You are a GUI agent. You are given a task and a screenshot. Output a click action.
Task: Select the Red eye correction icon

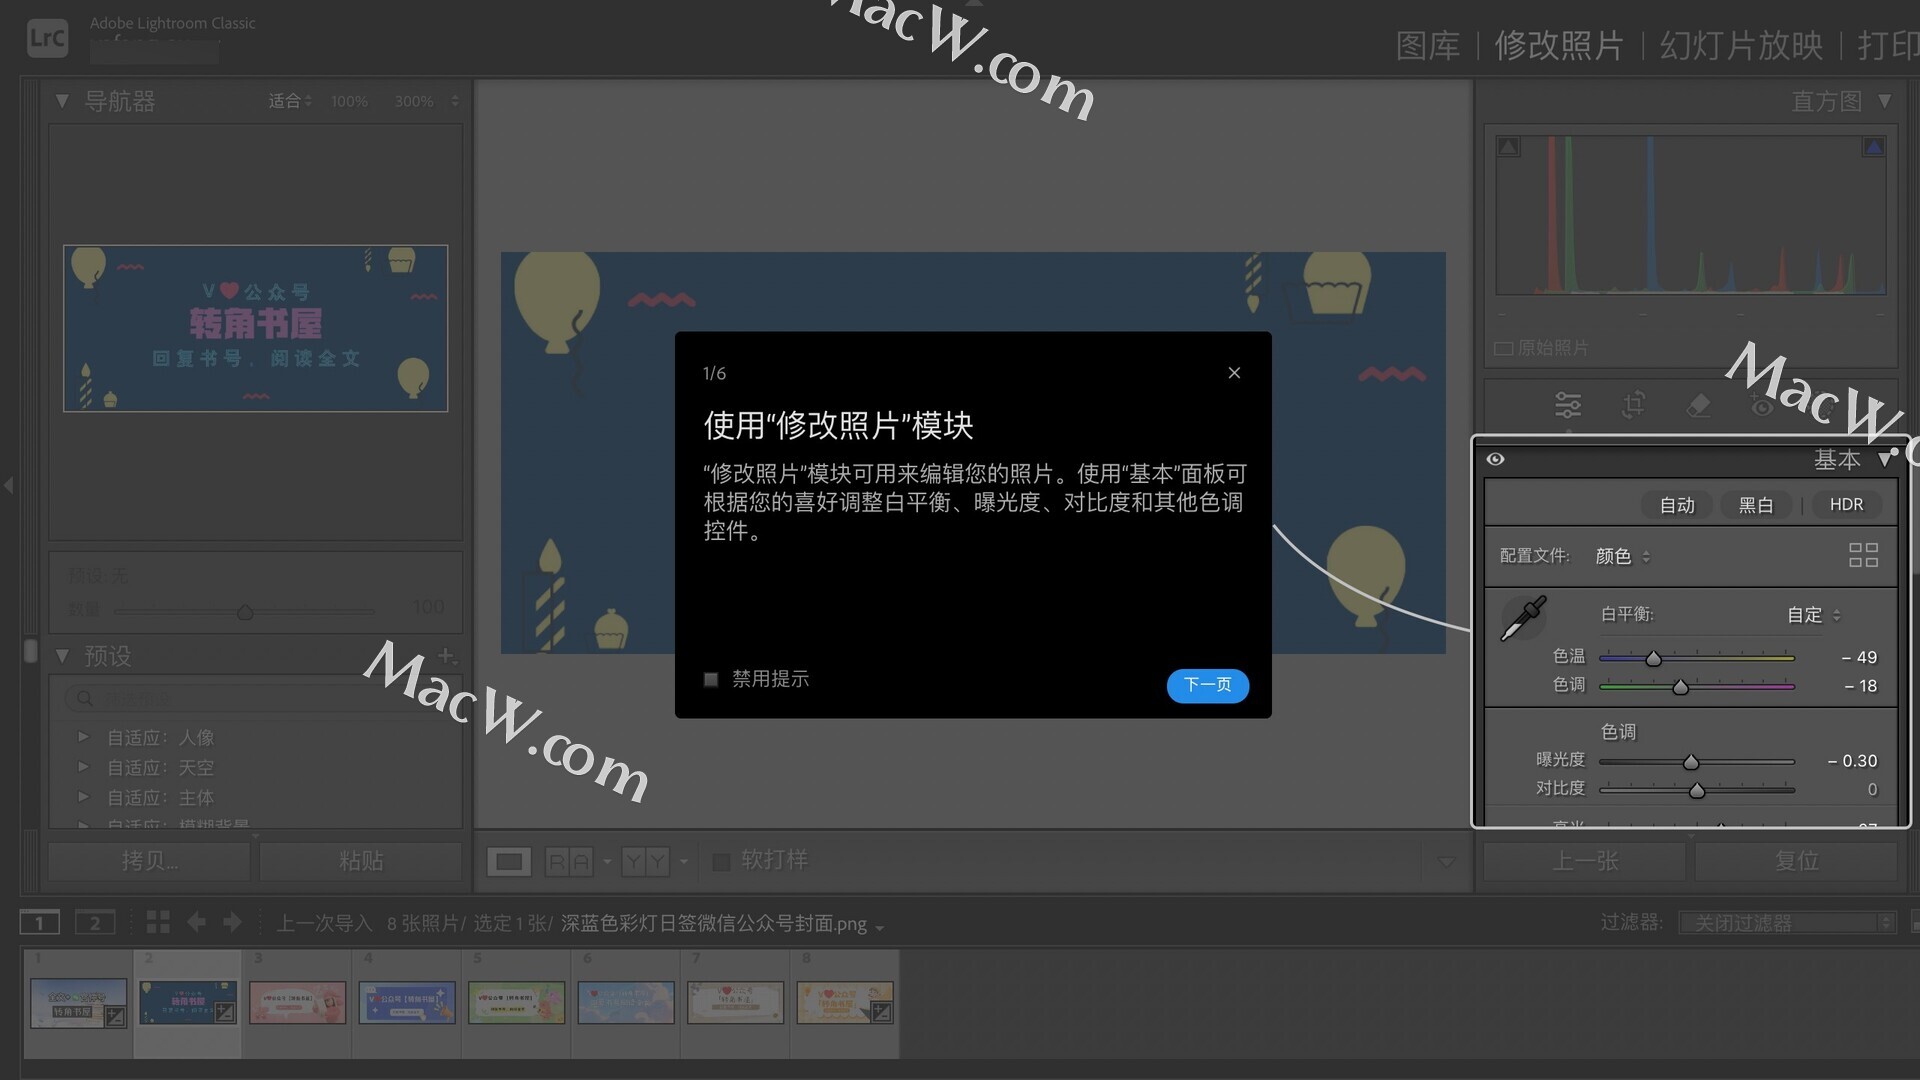tap(1762, 405)
